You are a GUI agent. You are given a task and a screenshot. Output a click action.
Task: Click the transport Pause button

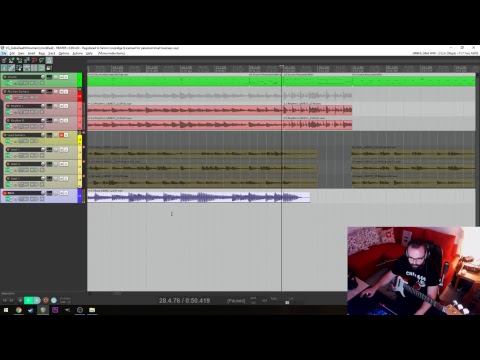37,300
